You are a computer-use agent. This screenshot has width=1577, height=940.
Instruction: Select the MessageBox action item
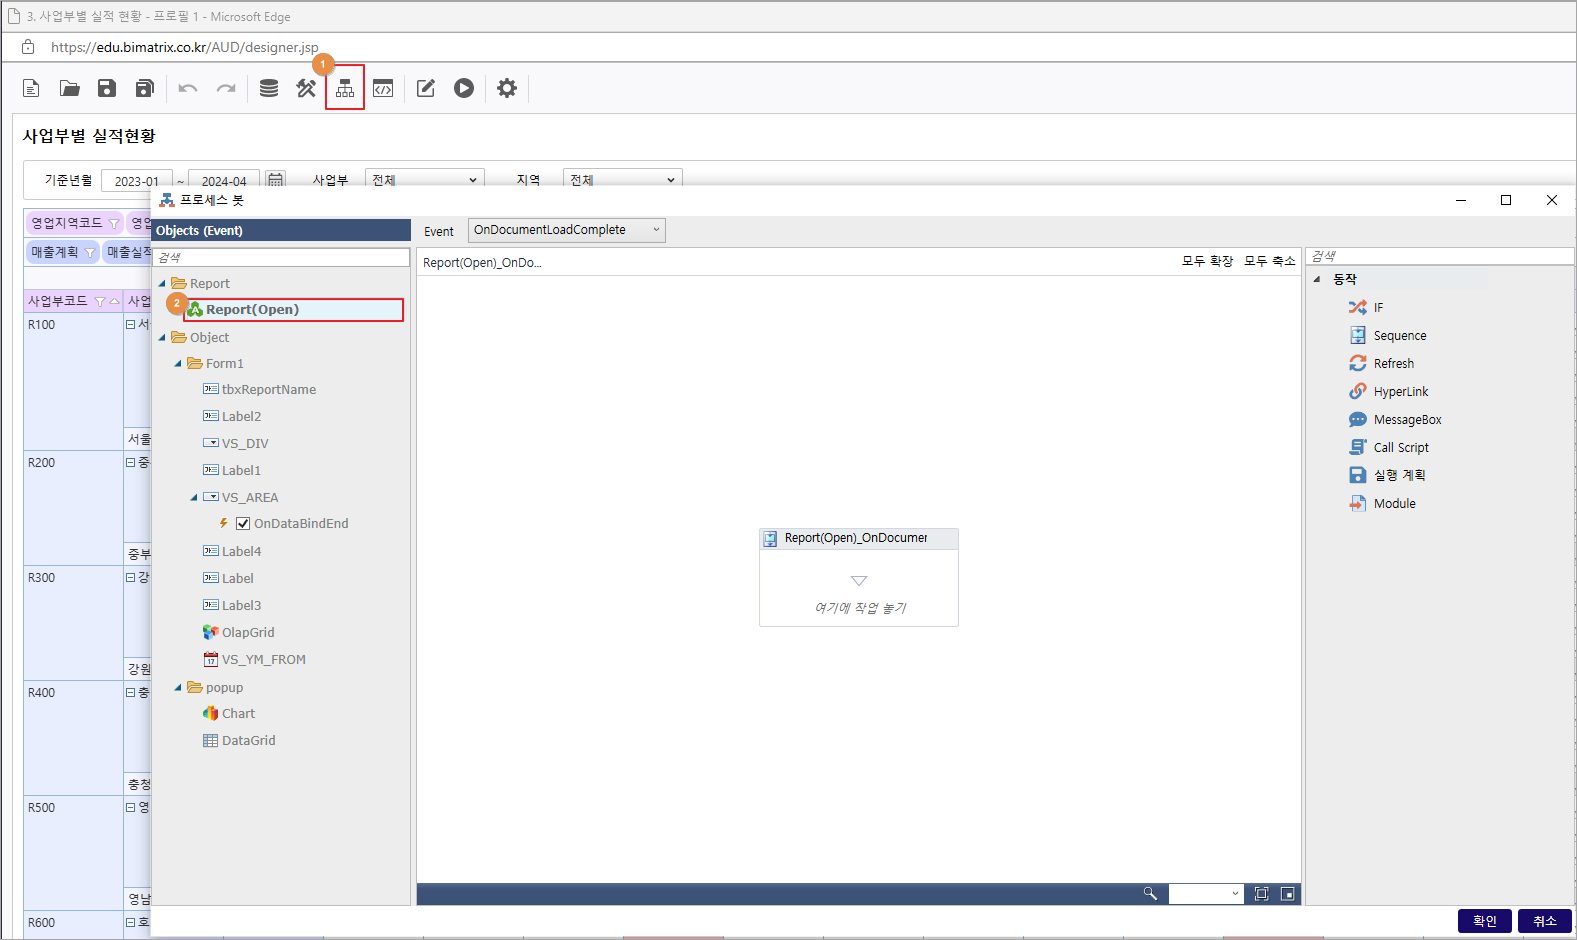1396,420
